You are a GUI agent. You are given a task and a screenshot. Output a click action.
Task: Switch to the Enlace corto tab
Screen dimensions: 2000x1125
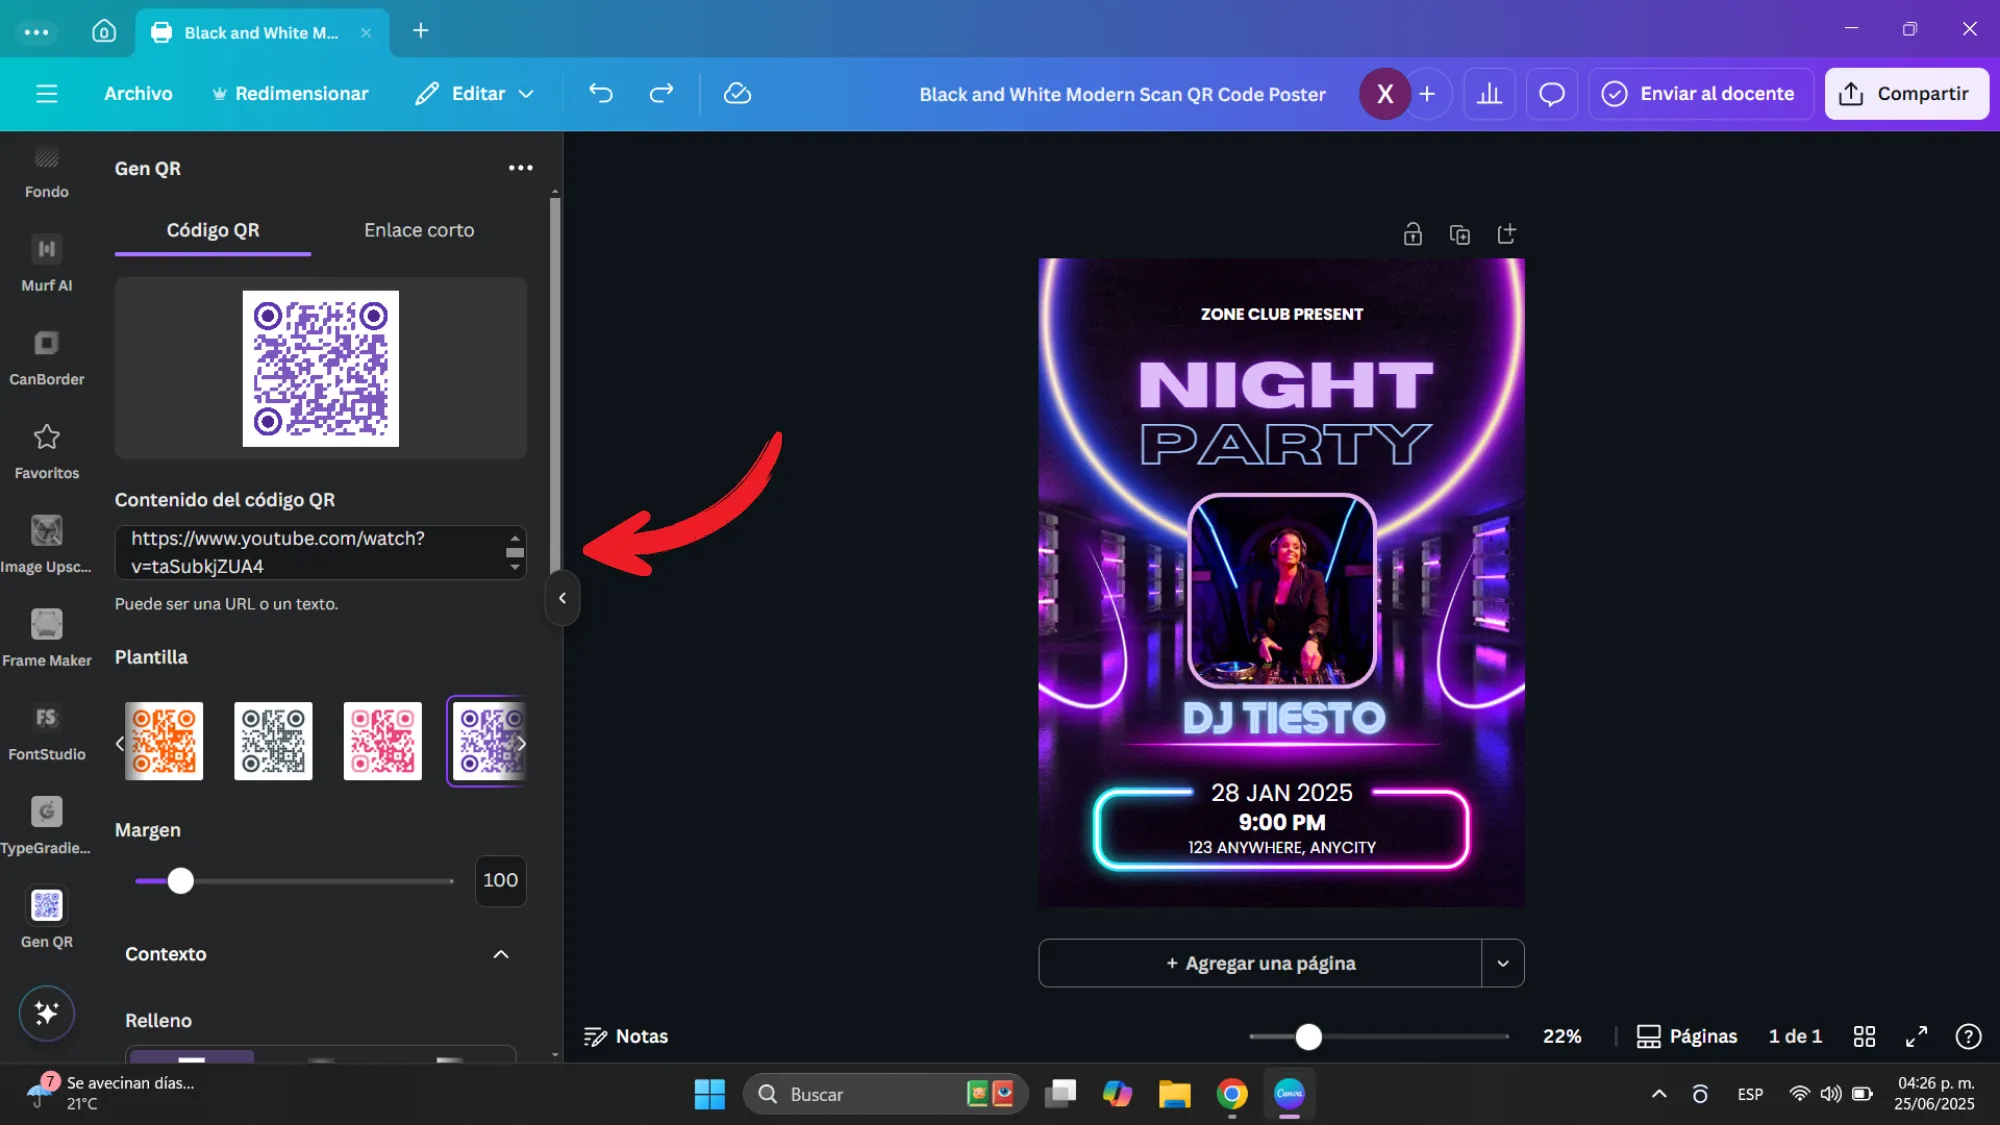tap(419, 230)
